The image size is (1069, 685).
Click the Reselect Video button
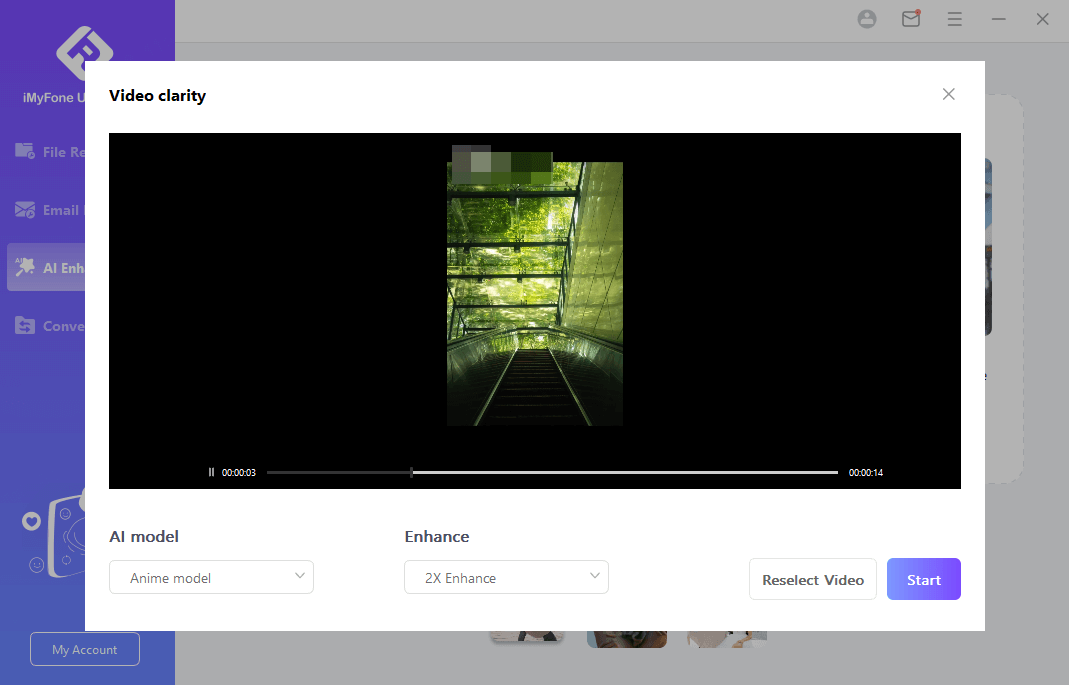(x=812, y=580)
